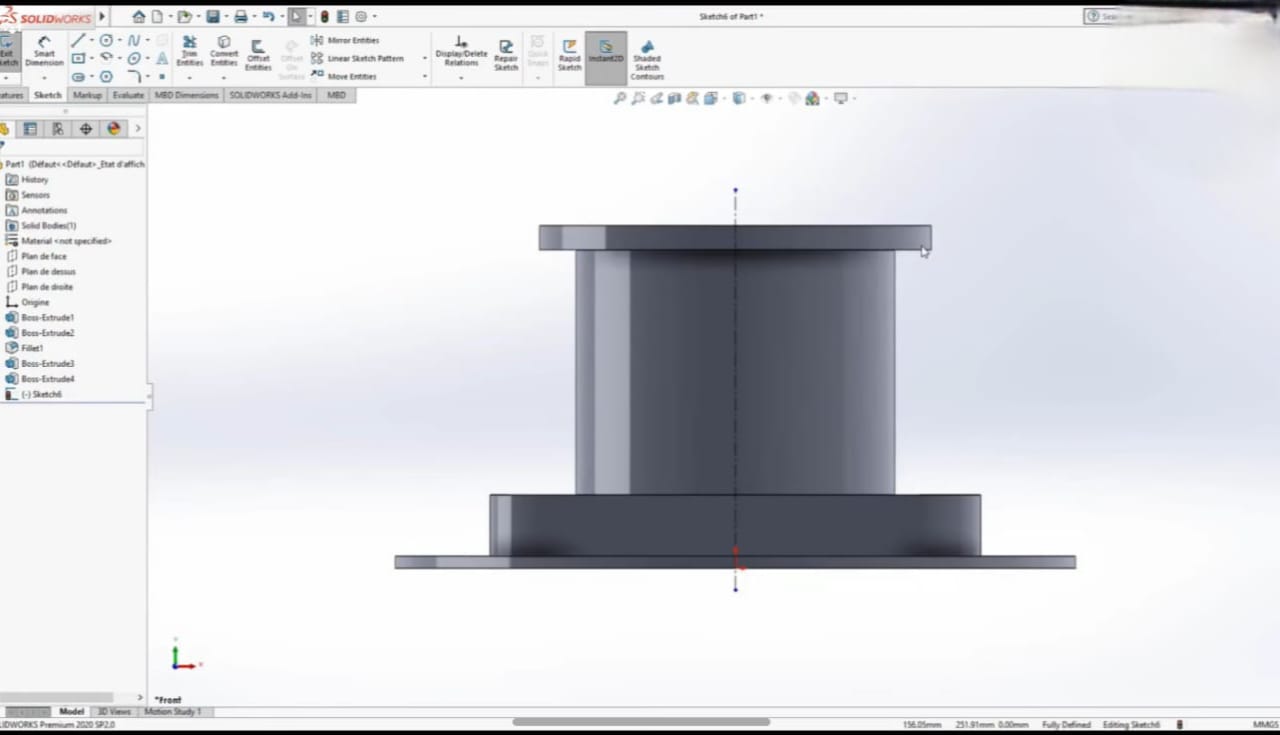
Task: Click the Convert Entities tool
Action: pyautogui.click(x=224, y=51)
